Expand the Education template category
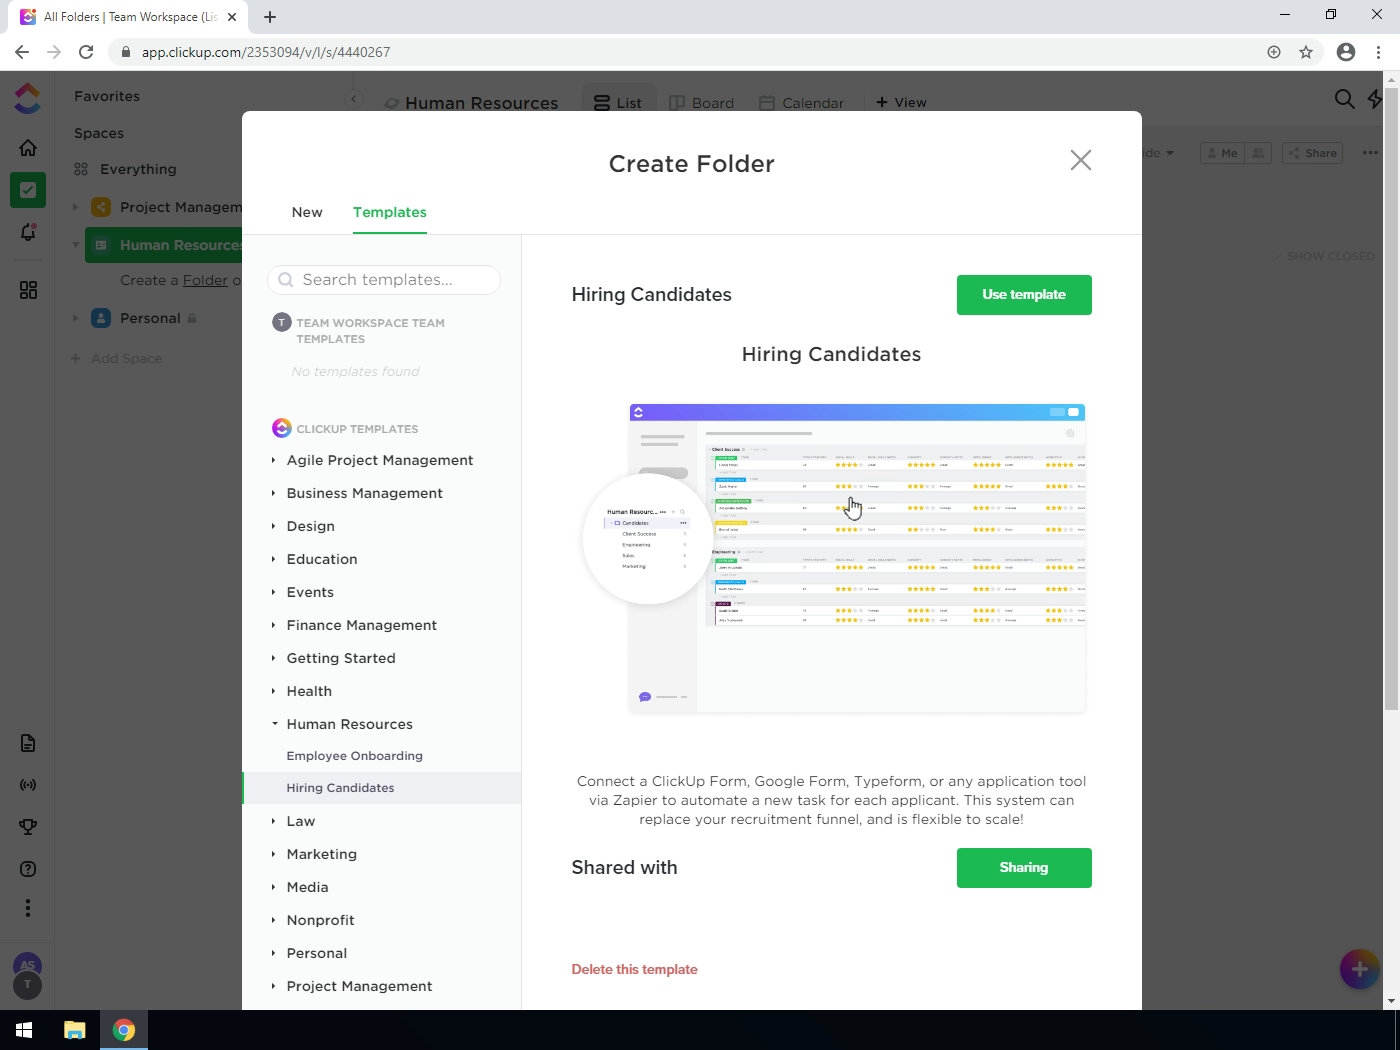Image resolution: width=1400 pixels, height=1050 pixels. 321,559
